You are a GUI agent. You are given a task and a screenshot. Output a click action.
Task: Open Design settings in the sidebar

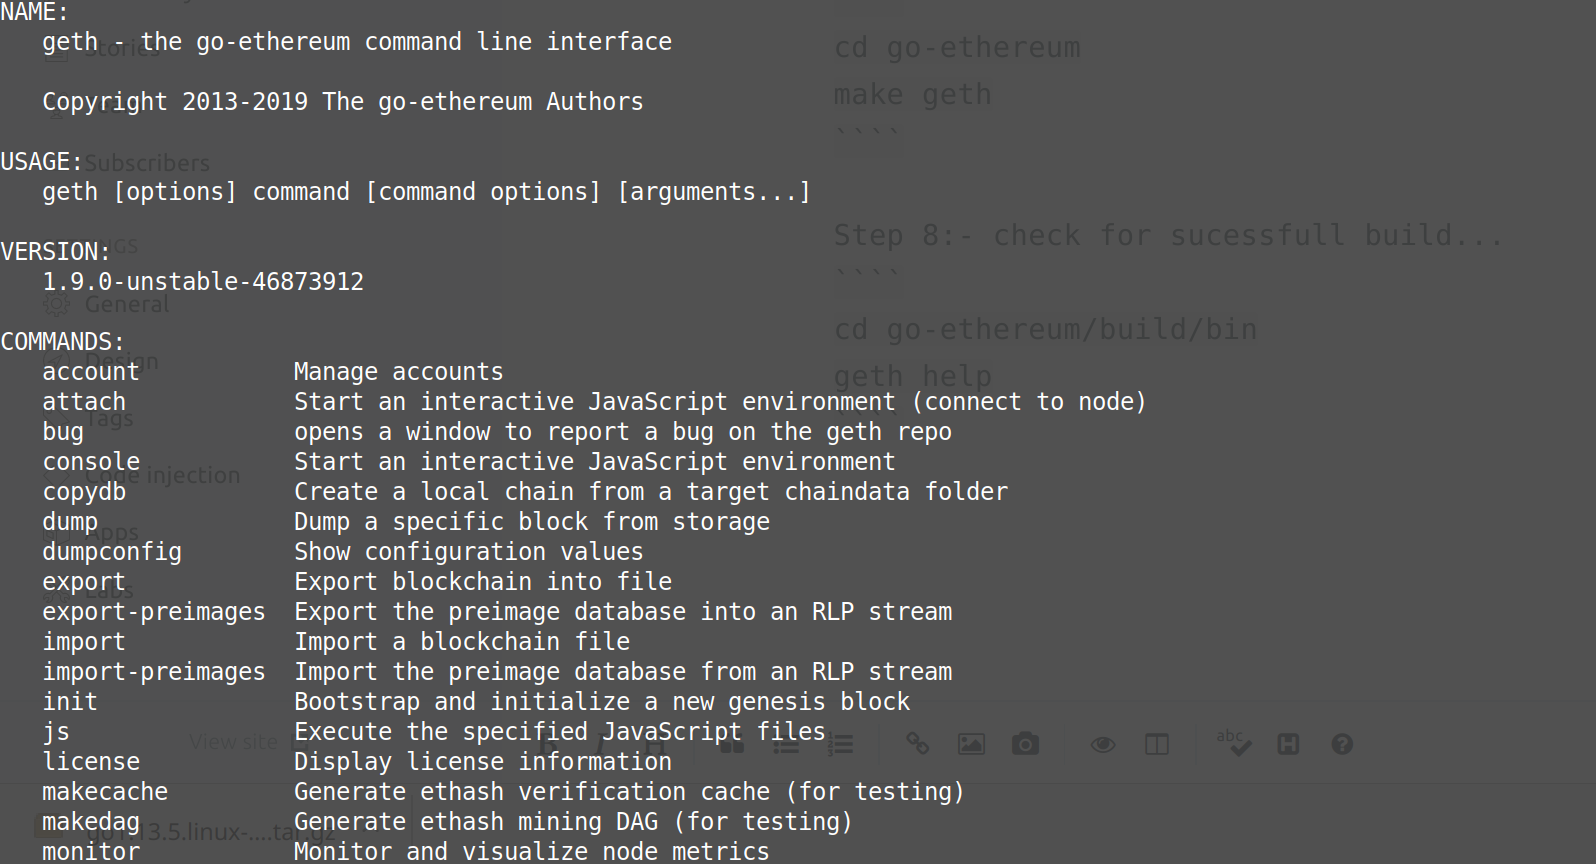point(121,361)
